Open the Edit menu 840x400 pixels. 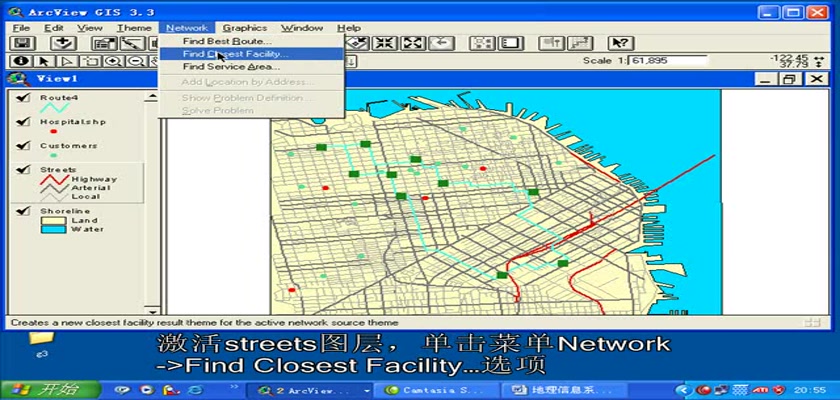[54, 28]
